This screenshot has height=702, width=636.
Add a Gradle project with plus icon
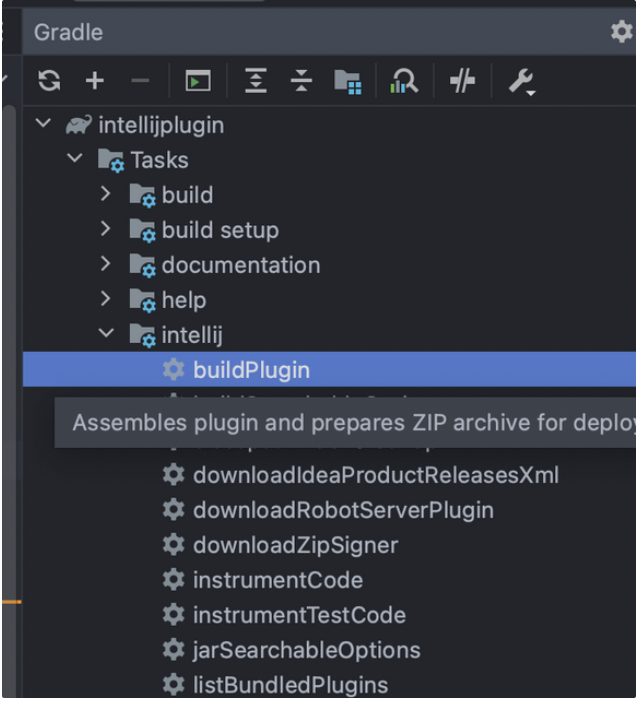point(95,81)
